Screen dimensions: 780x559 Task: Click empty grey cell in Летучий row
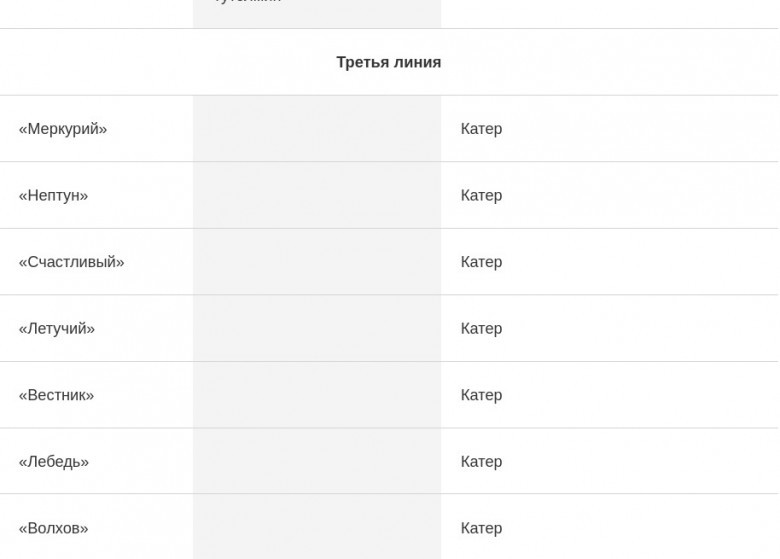tap(317, 328)
